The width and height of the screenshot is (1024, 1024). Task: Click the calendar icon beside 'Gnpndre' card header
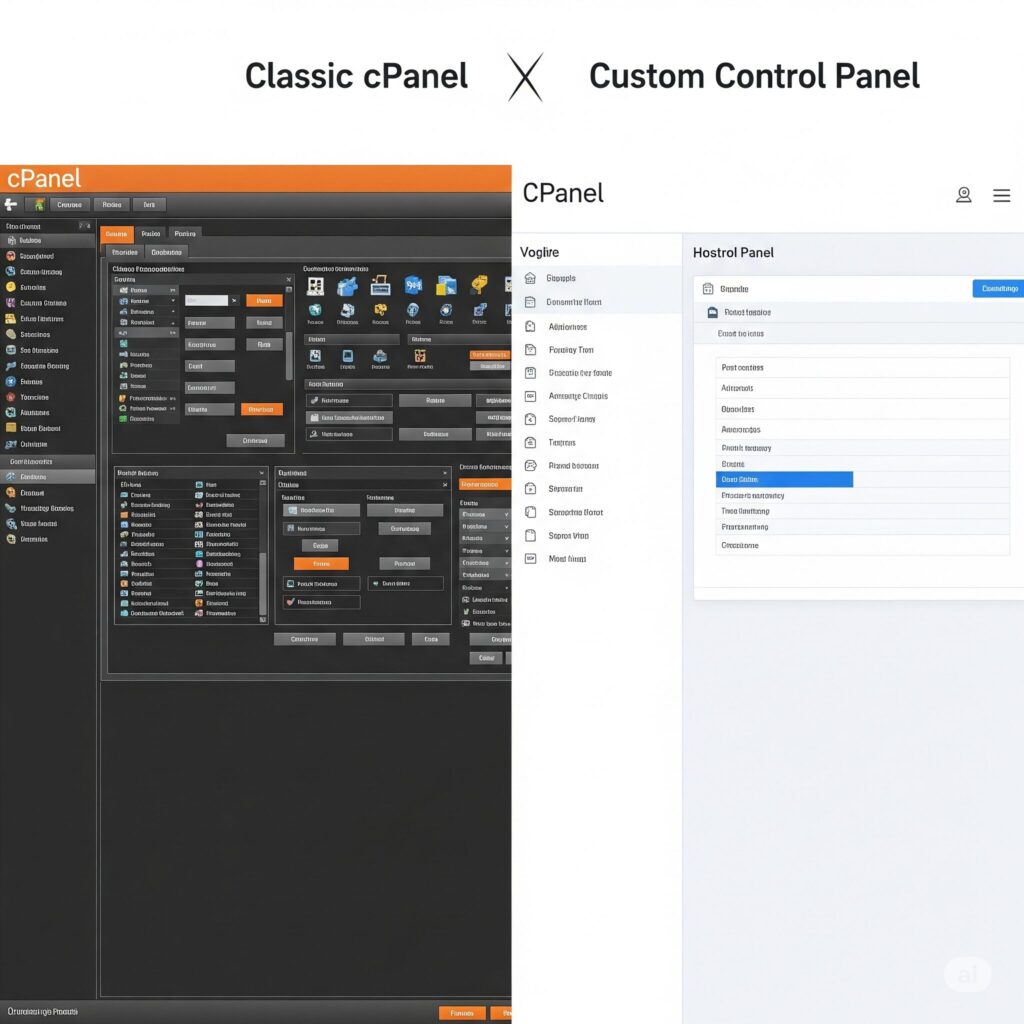(x=708, y=289)
